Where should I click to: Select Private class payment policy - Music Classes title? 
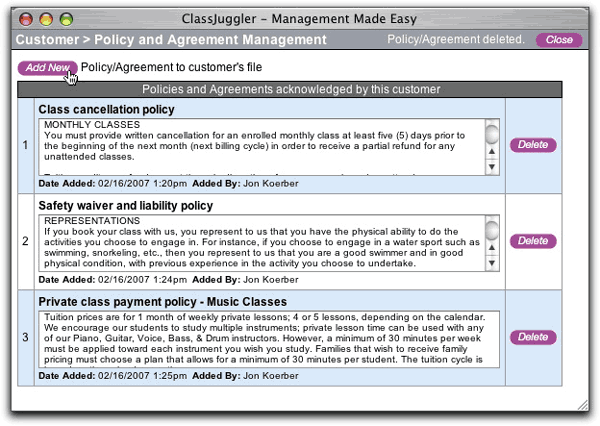pyautogui.click(x=163, y=302)
